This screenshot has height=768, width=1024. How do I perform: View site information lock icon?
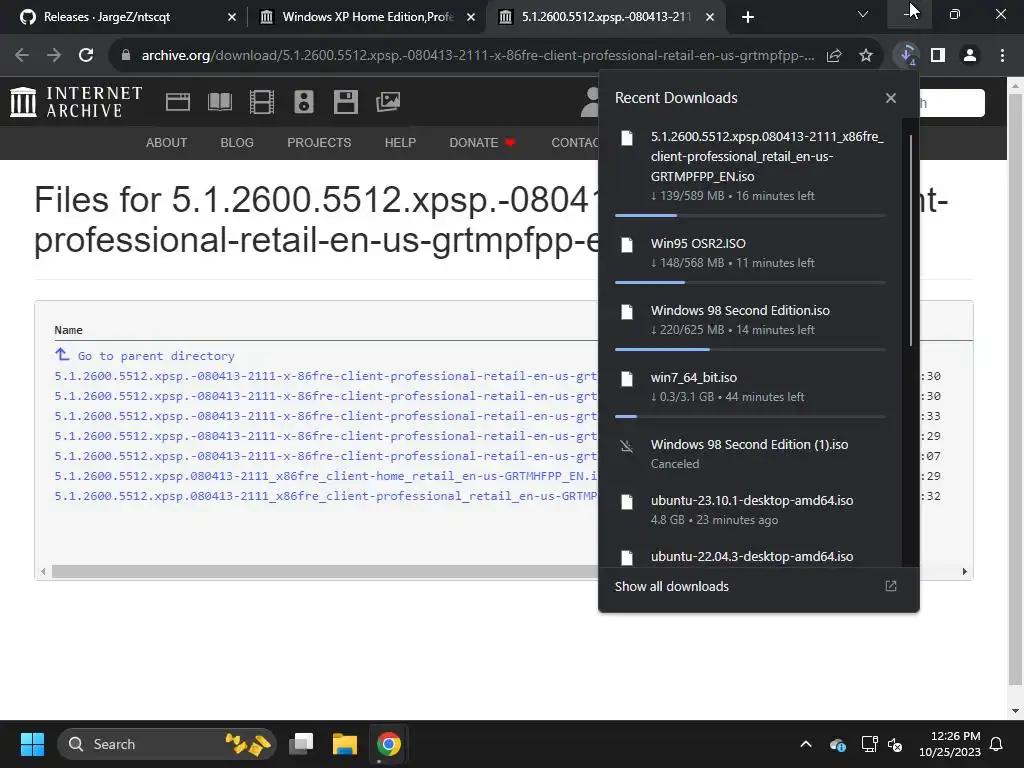point(126,56)
